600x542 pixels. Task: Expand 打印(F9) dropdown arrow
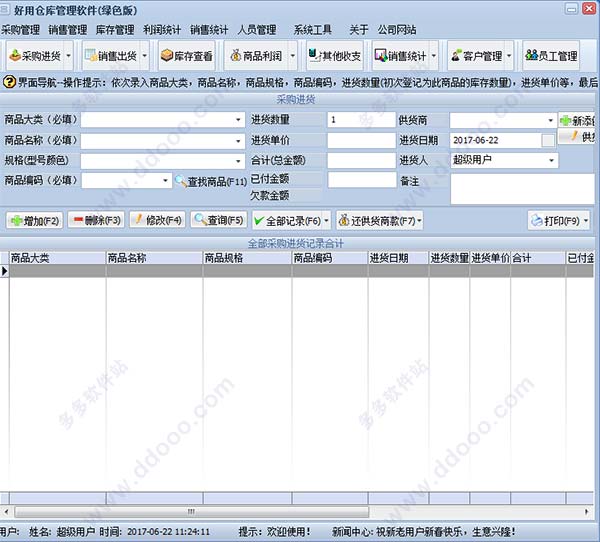click(586, 220)
